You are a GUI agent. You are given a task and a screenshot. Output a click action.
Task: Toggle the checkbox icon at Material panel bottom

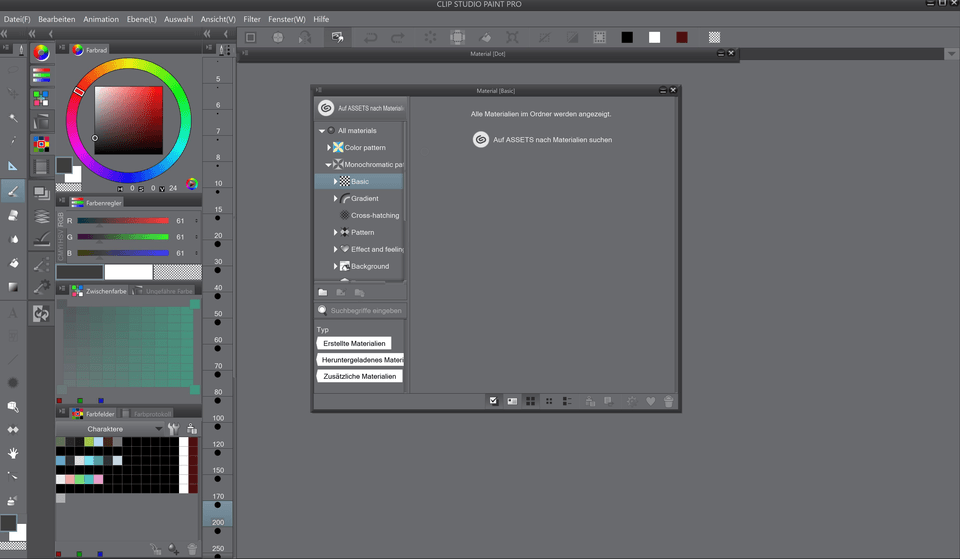493,401
